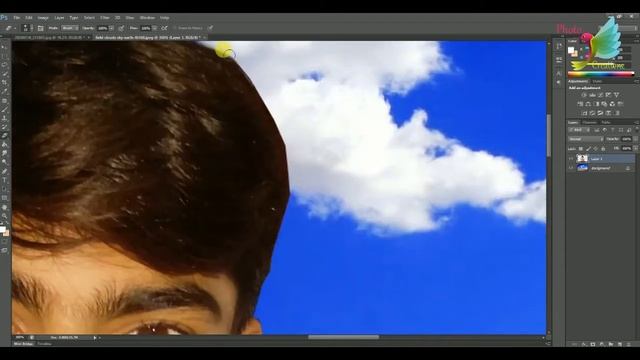Toggle lock image pixels
The width and height of the screenshot is (640, 360).
(588, 149)
